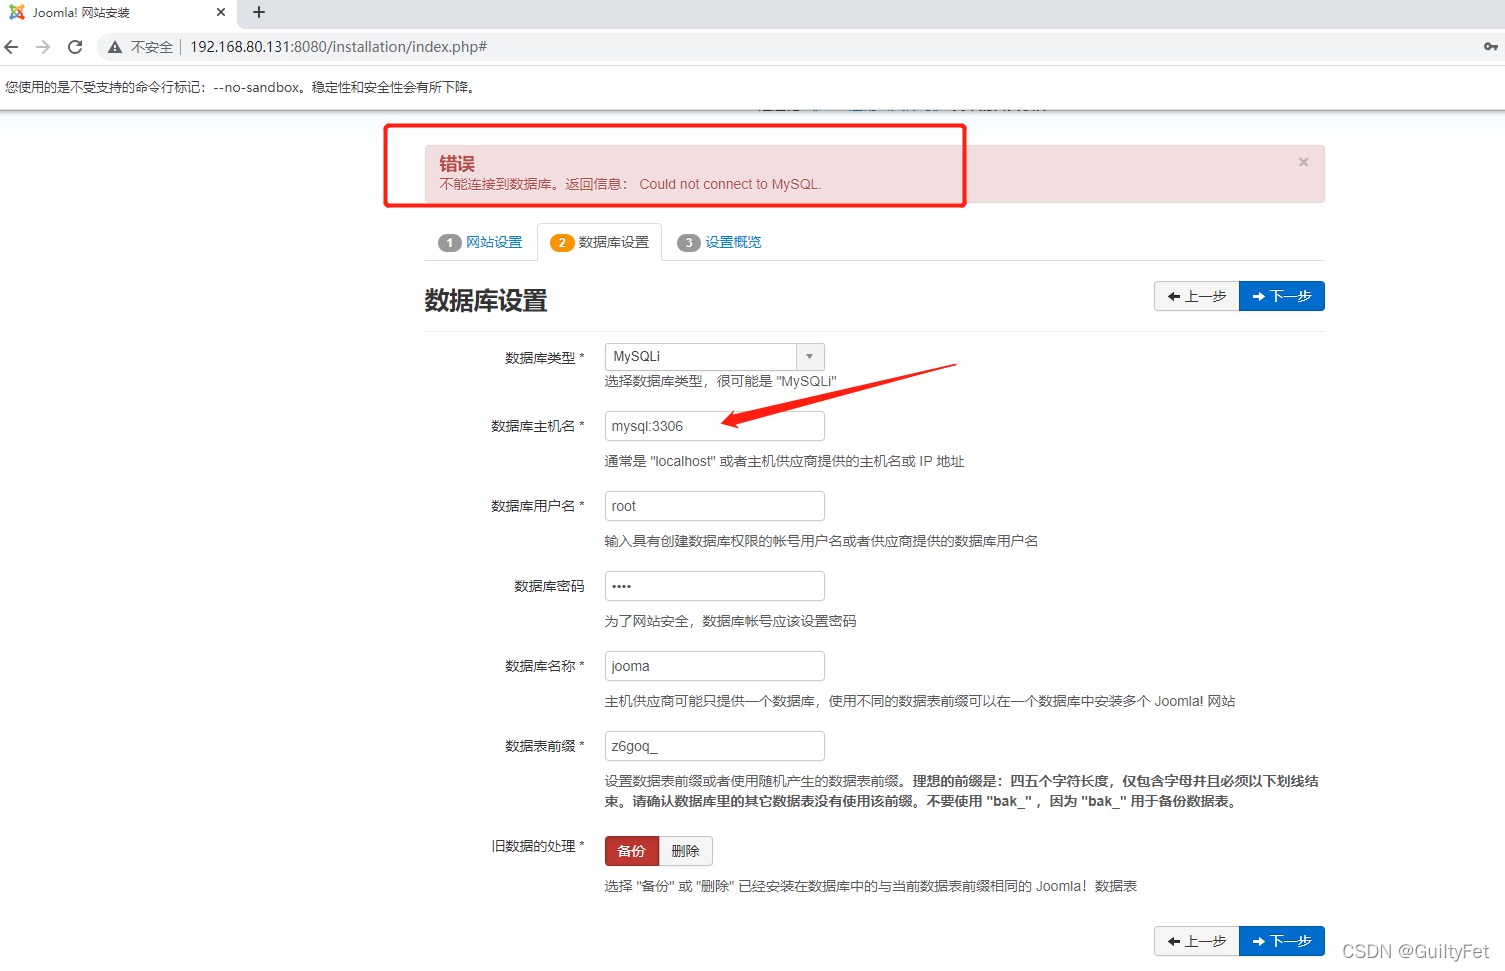Reload the Joomla installation page
The width and height of the screenshot is (1505, 971).
click(75, 47)
